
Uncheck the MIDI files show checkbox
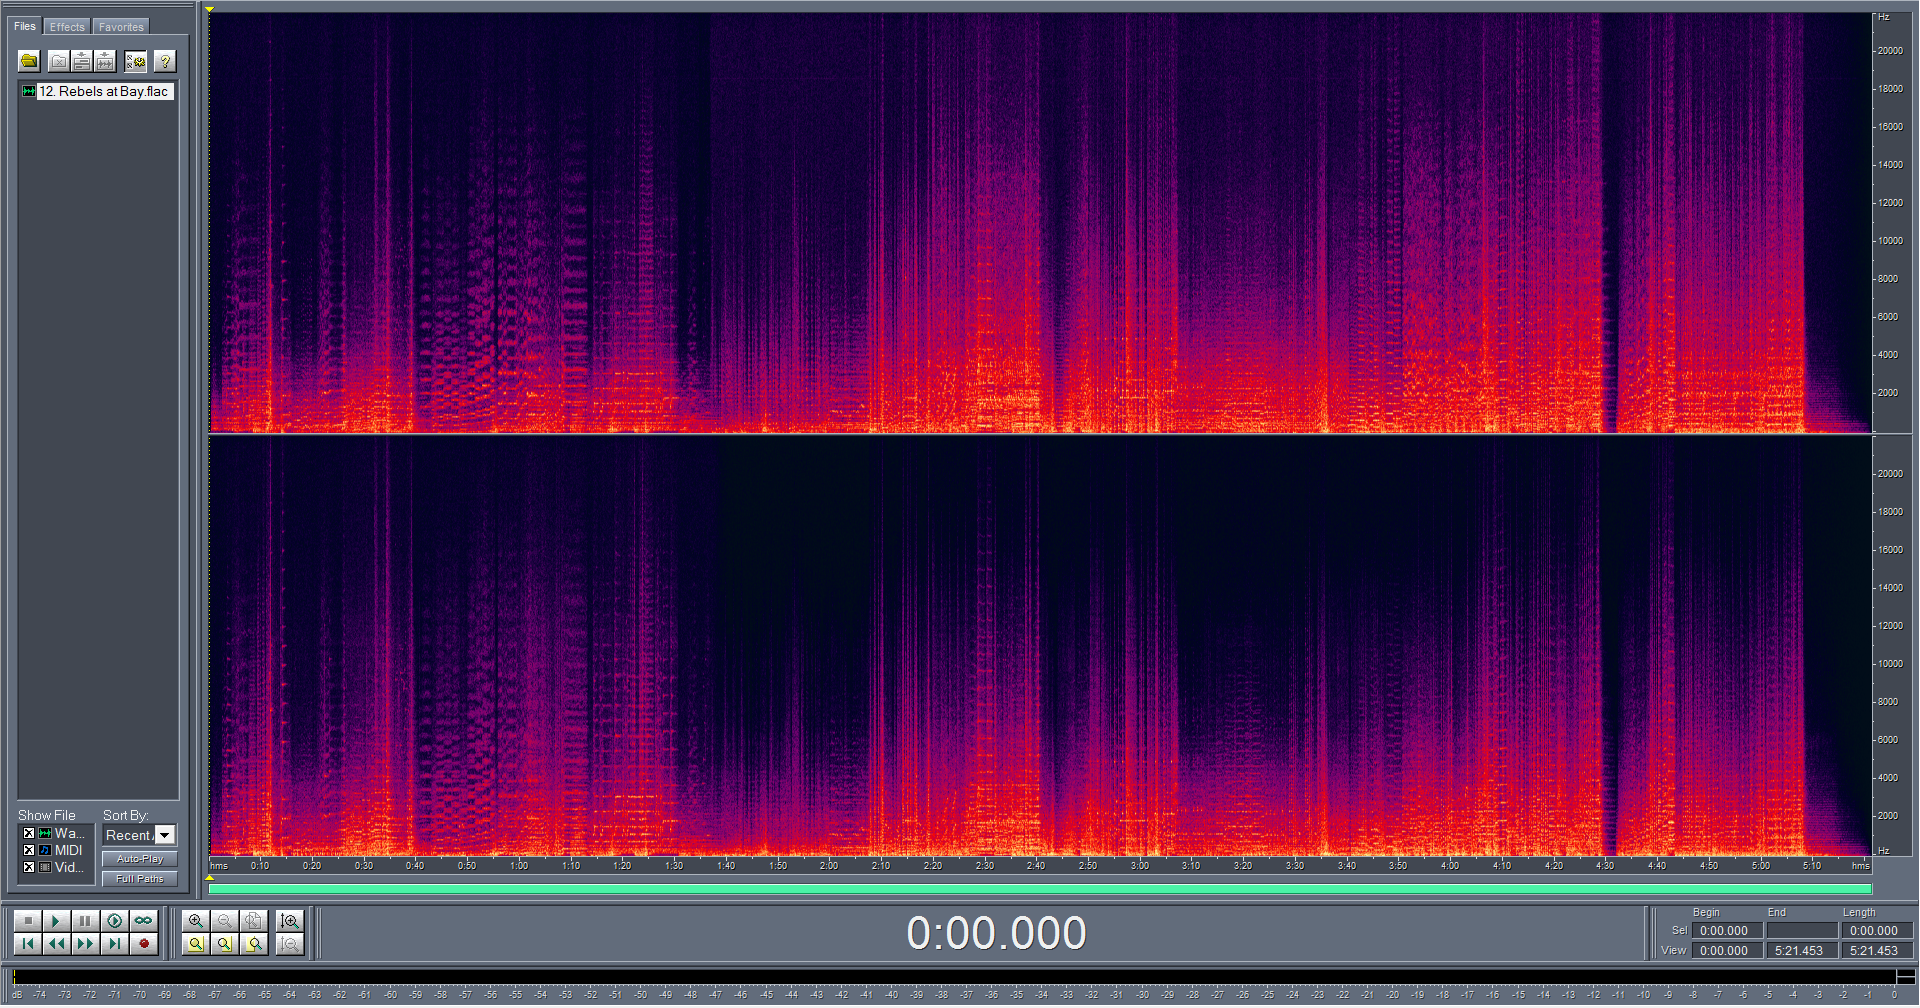click(x=29, y=851)
